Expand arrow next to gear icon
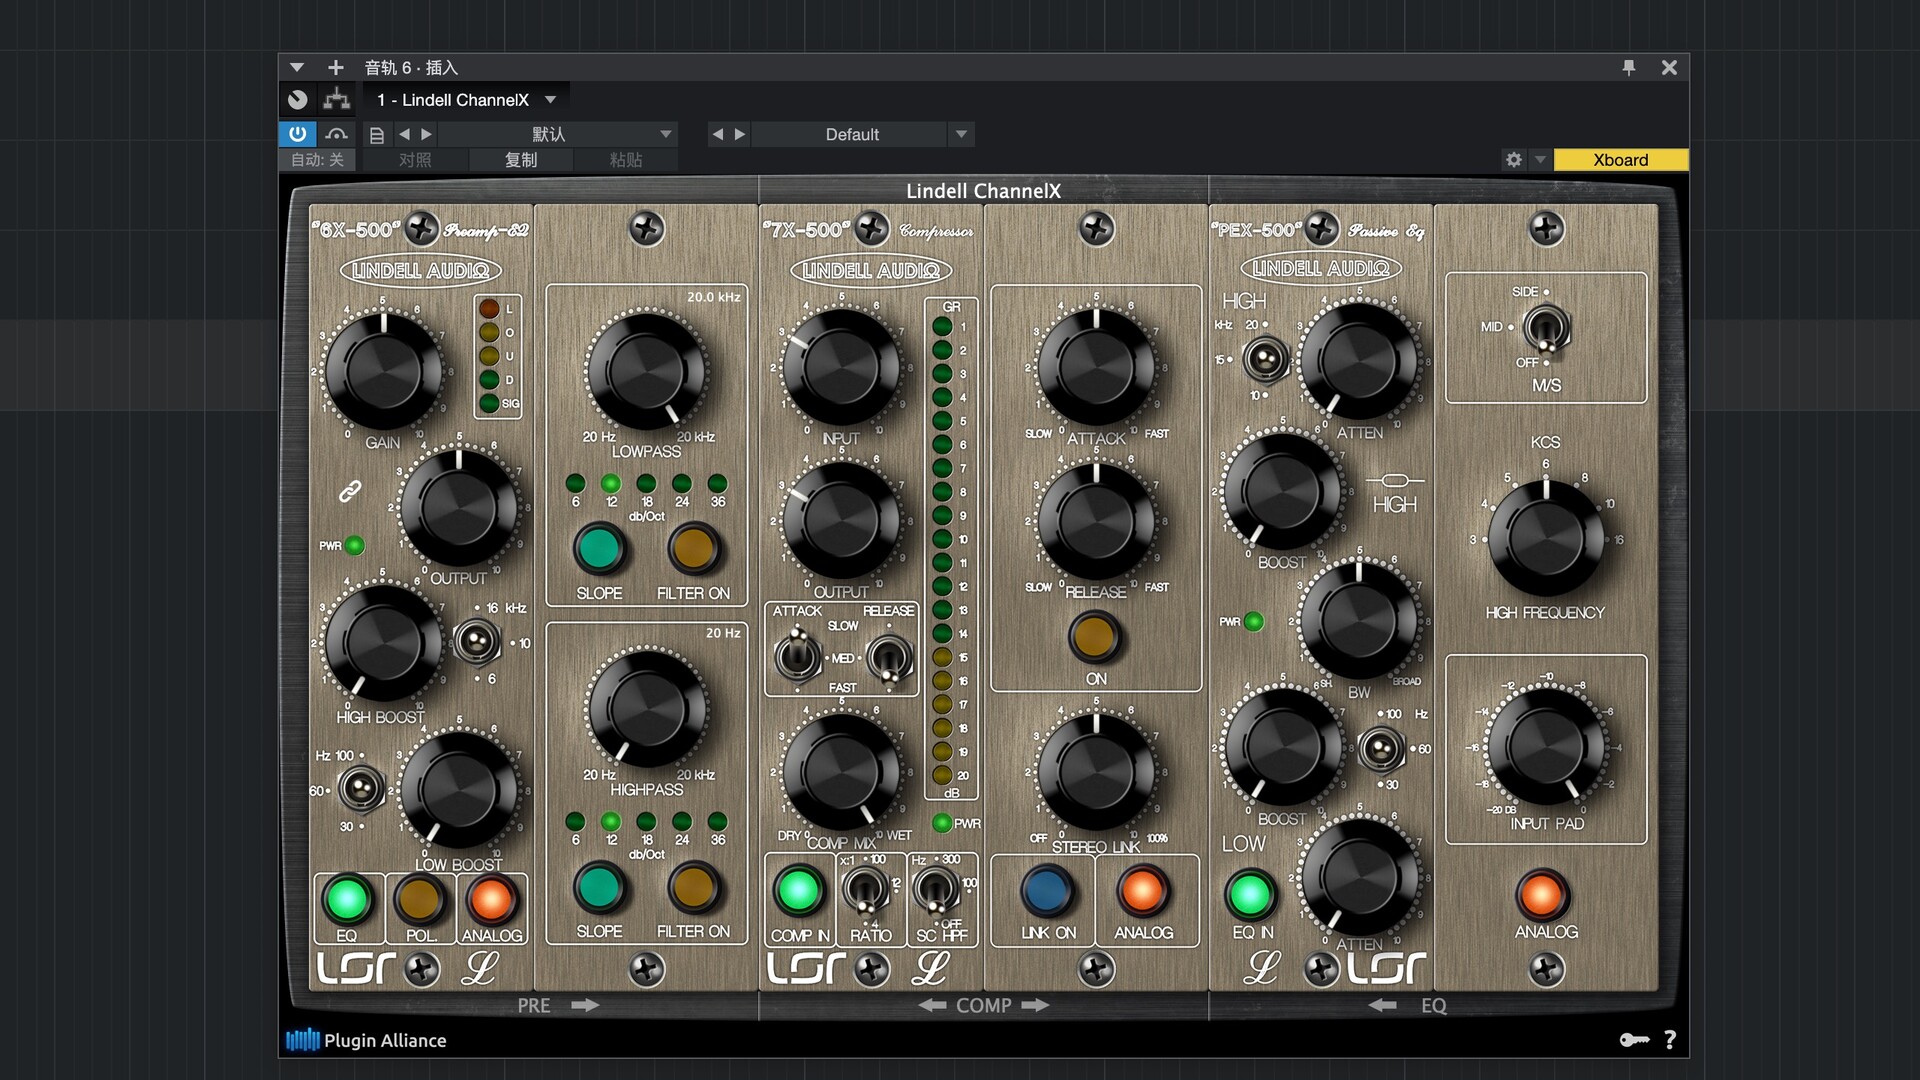Image resolution: width=1920 pixels, height=1080 pixels. pyautogui.click(x=1540, y=160)
